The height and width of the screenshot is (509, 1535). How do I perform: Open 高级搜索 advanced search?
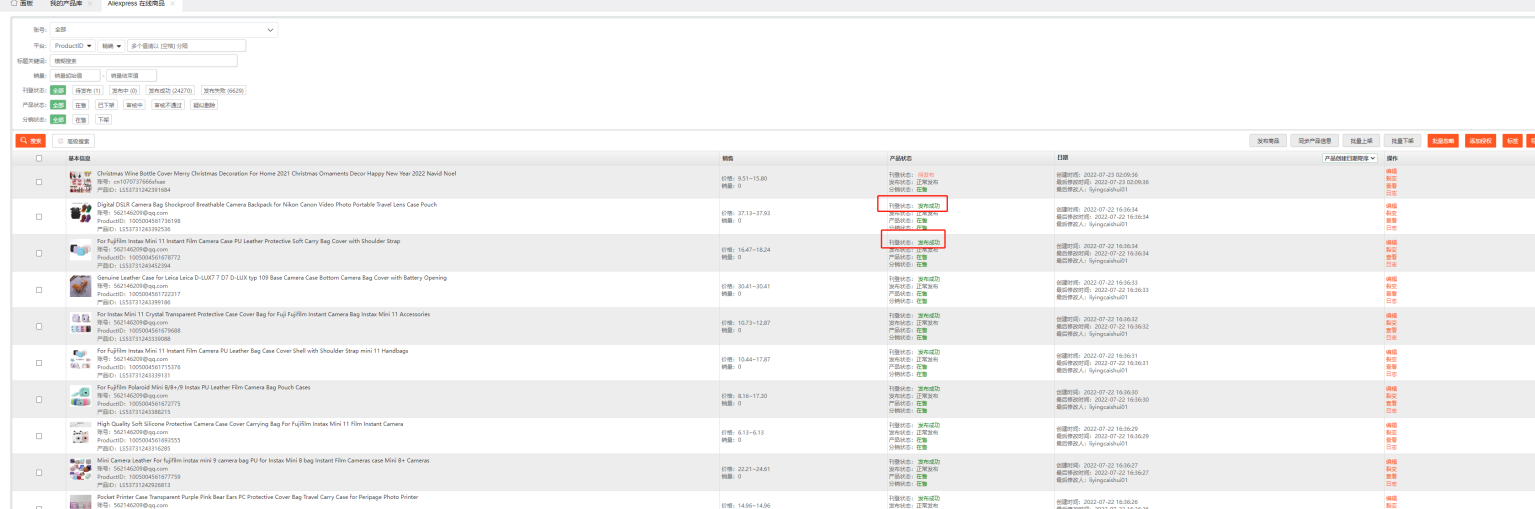coord(73,141)
